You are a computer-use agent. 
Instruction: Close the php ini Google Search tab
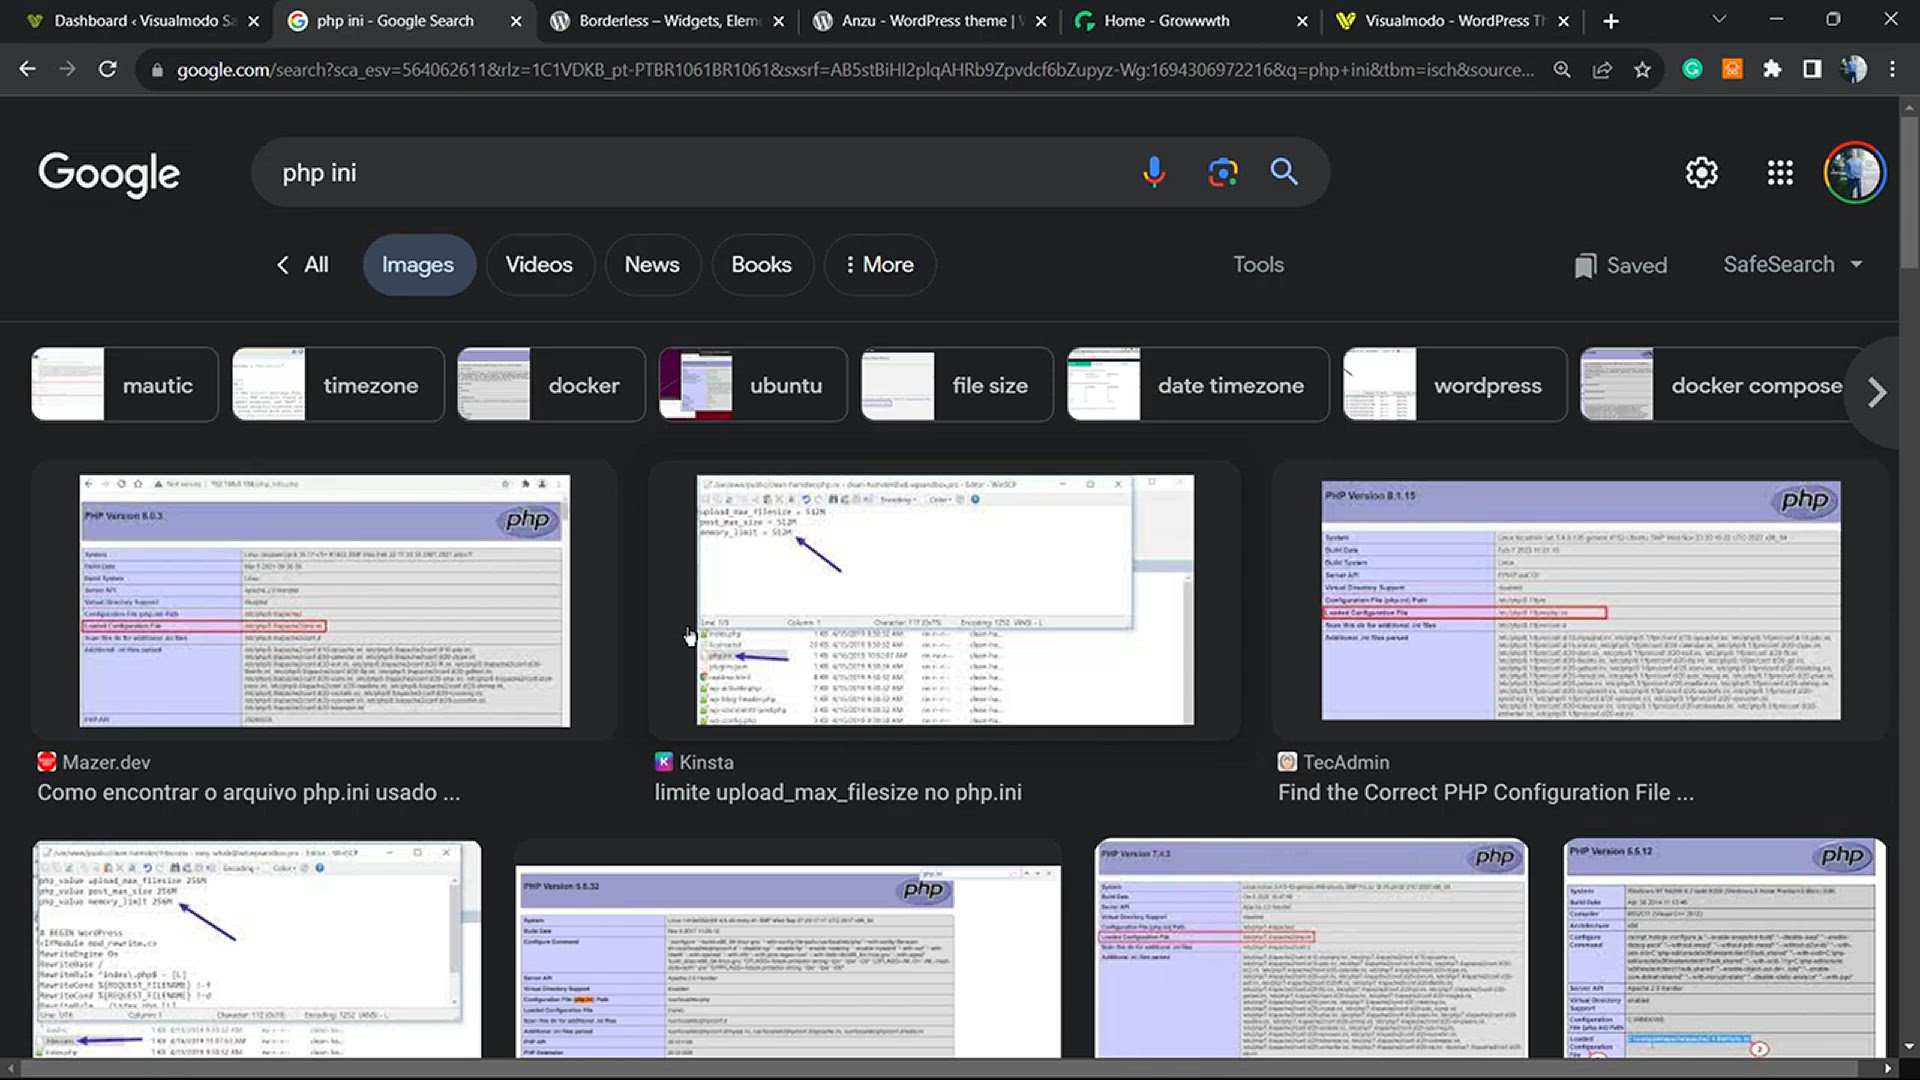pos(516,21)
